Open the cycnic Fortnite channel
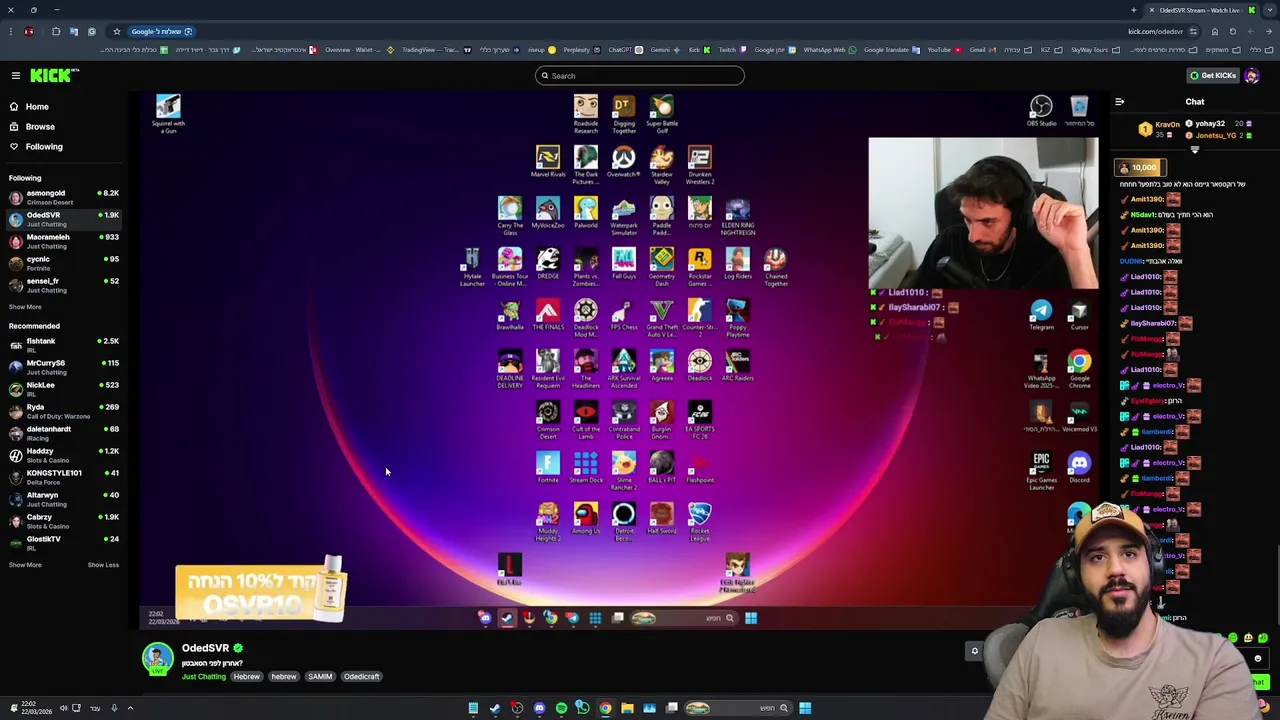Viewport: 1280px width, 720px height. [64, 263]
